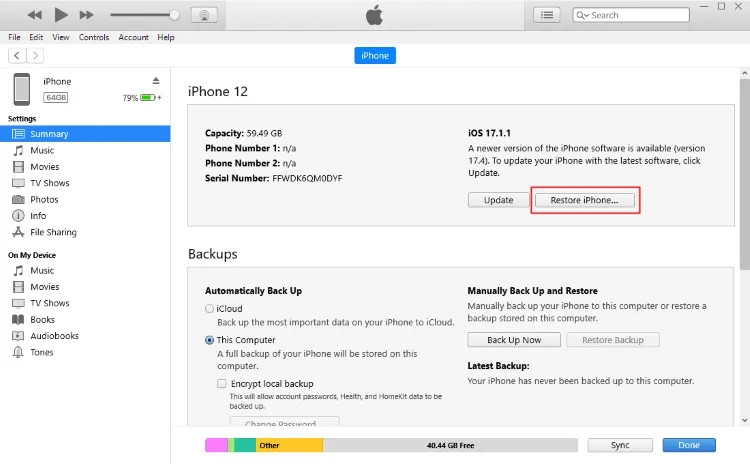Go back with left chevron

tap(17, 55)
